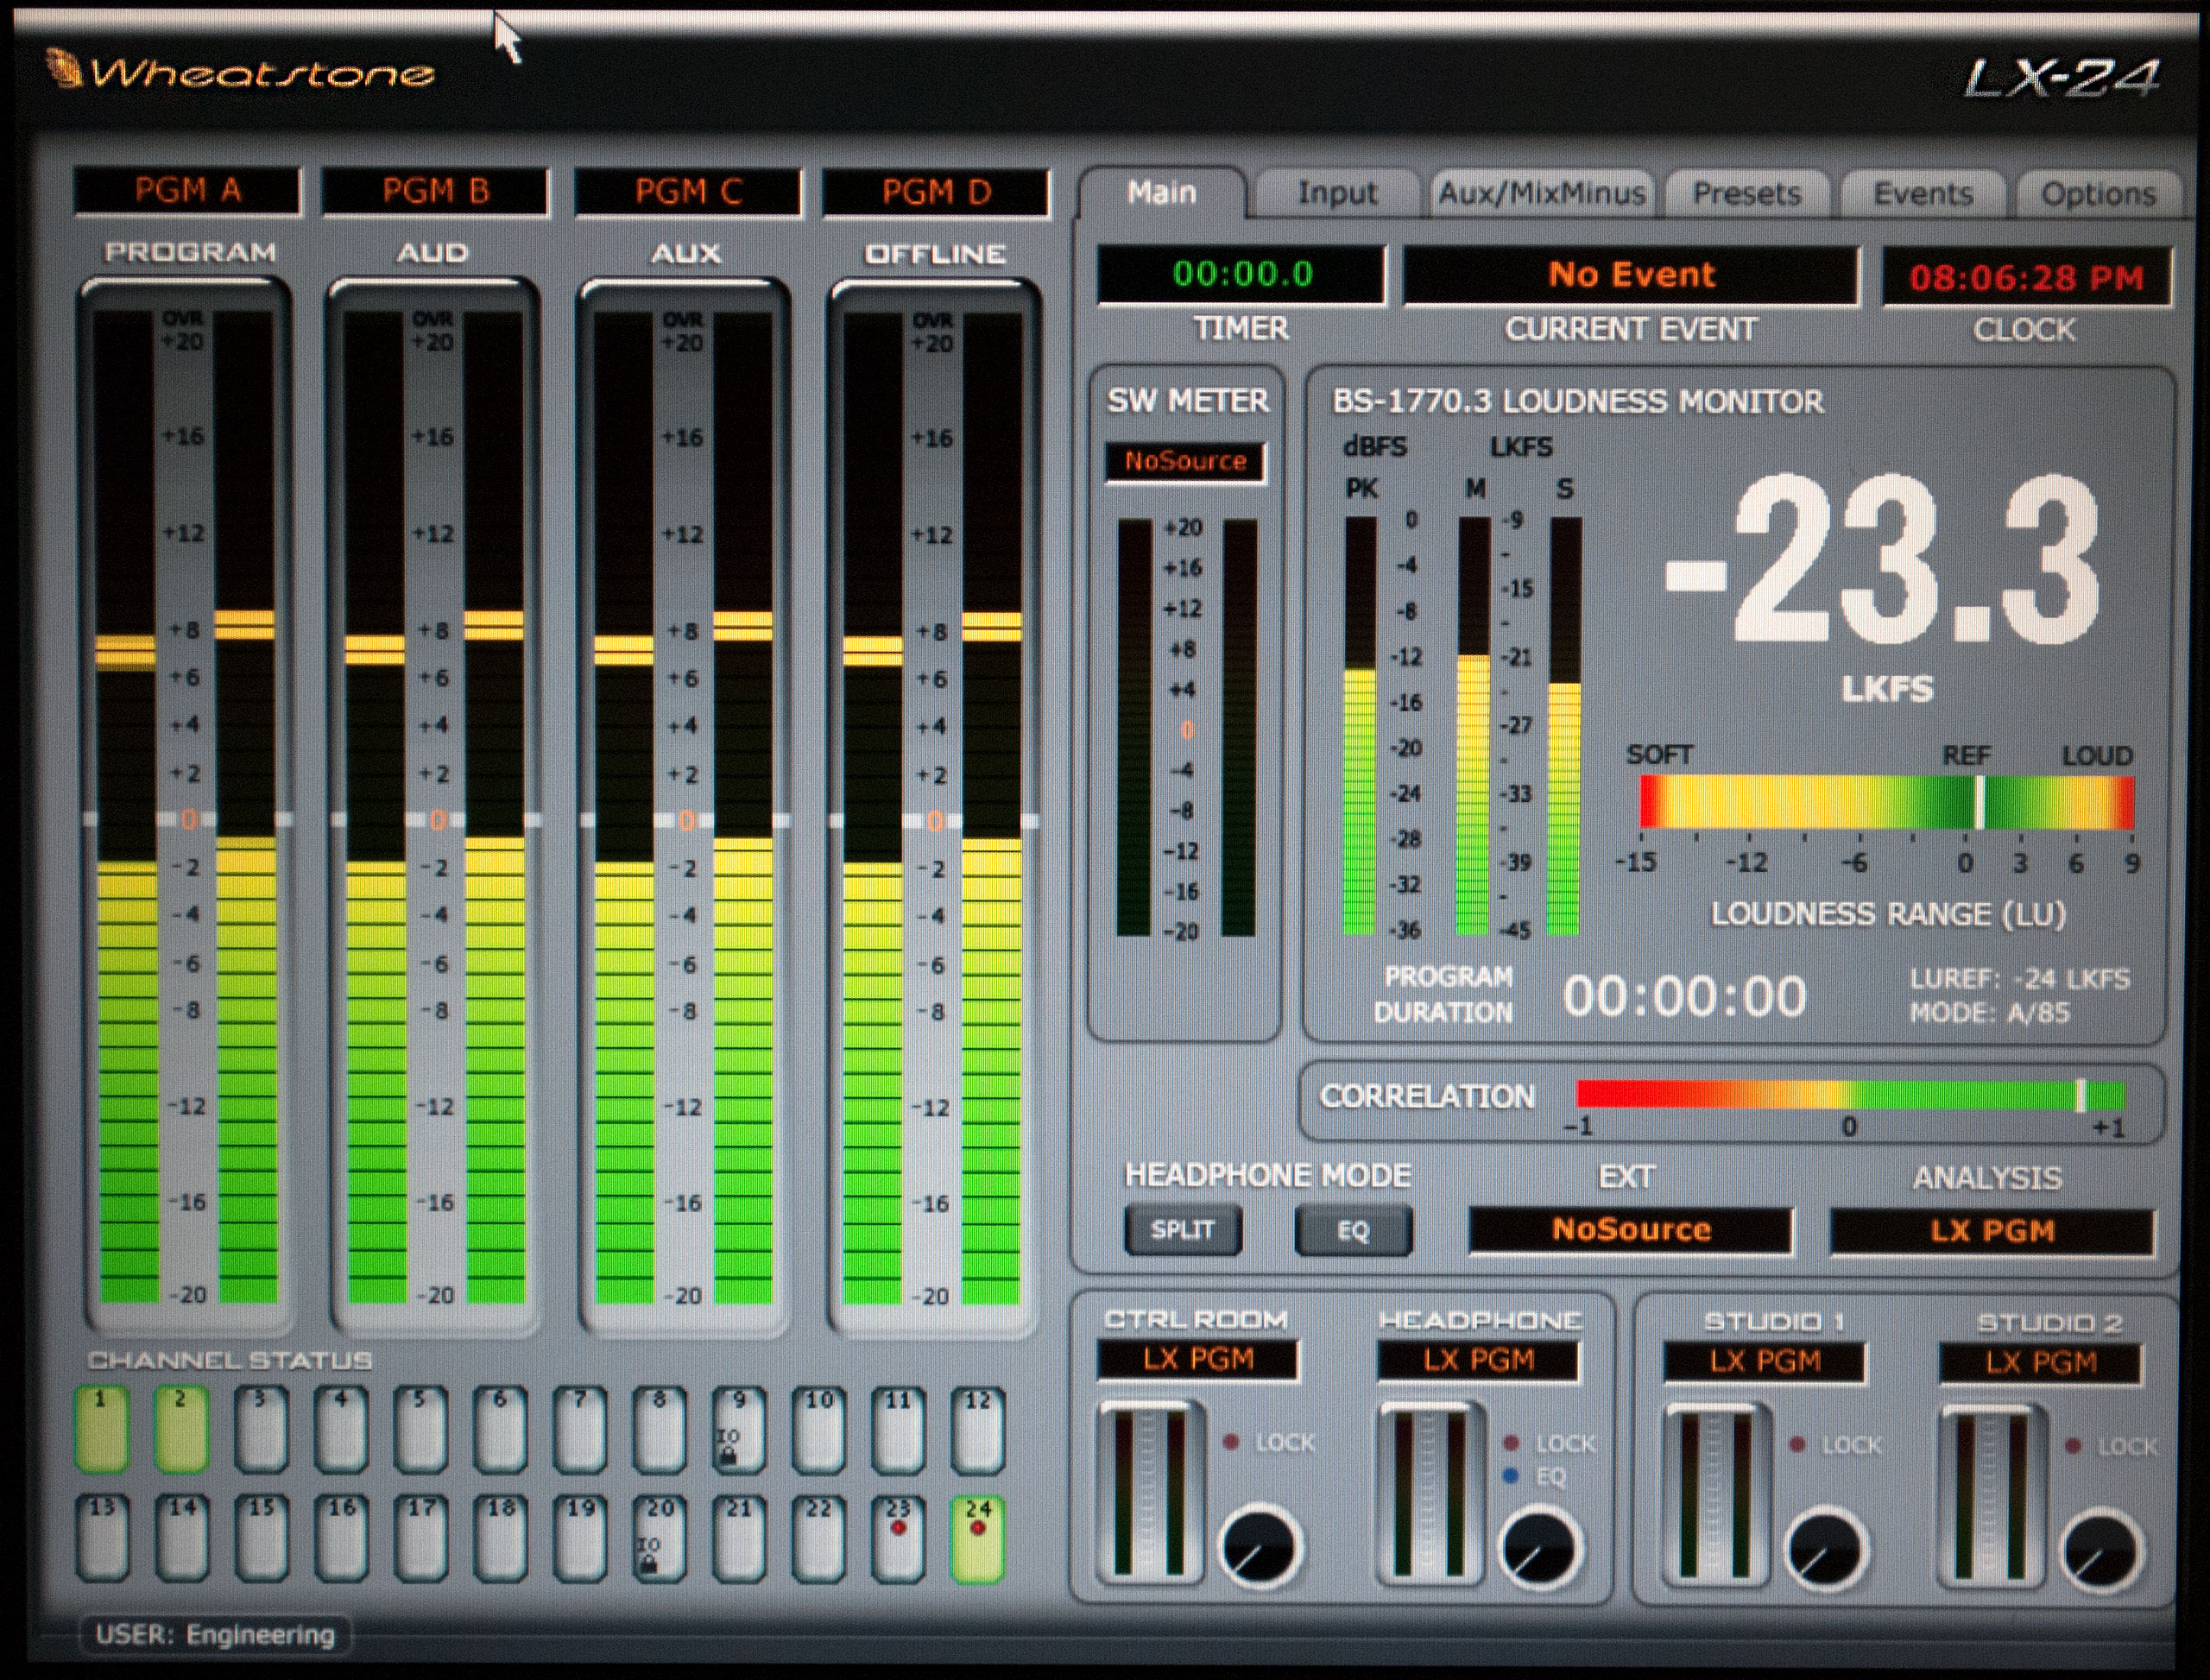Open the STUDIO 2 source selector
Screen dimensions: 2210x1680
point(2041,1362)
